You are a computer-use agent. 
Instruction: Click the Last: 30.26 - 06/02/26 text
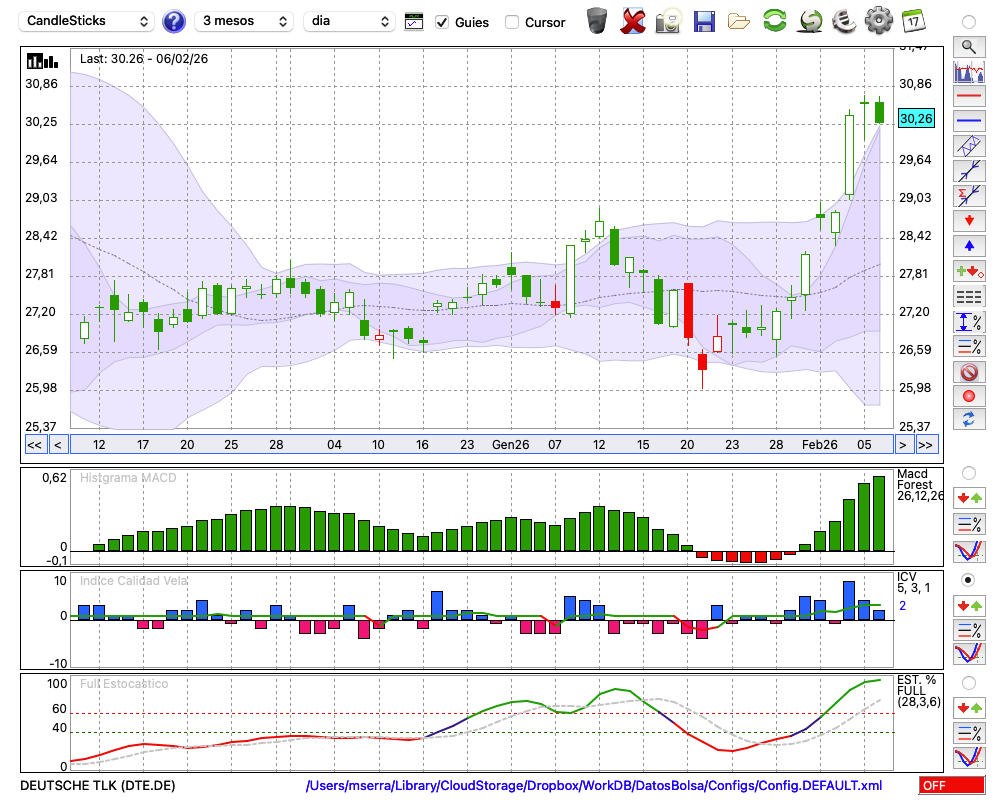point(143,59)
